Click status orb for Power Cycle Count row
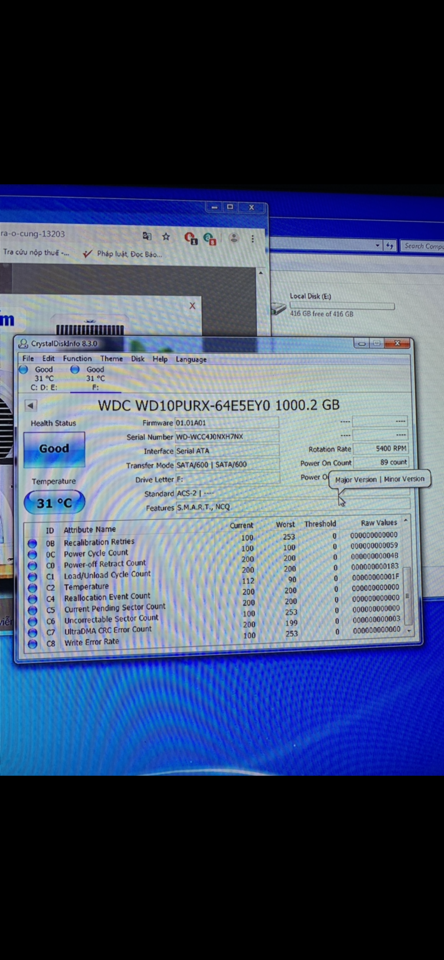Screen dimensions: 444x960 tap(32, 554)
